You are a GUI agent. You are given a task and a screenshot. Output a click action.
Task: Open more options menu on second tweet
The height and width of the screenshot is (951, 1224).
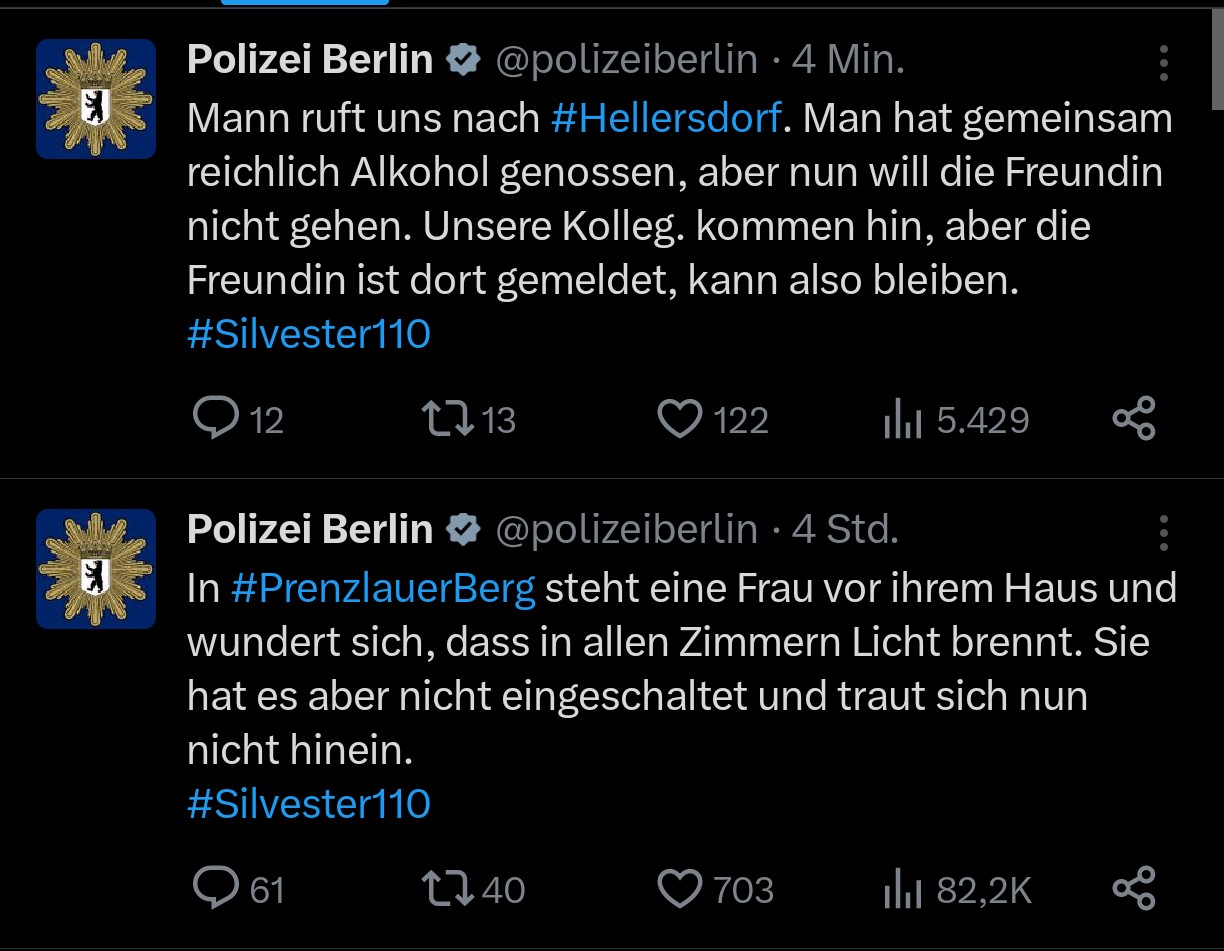click(x=1164, y=533)
